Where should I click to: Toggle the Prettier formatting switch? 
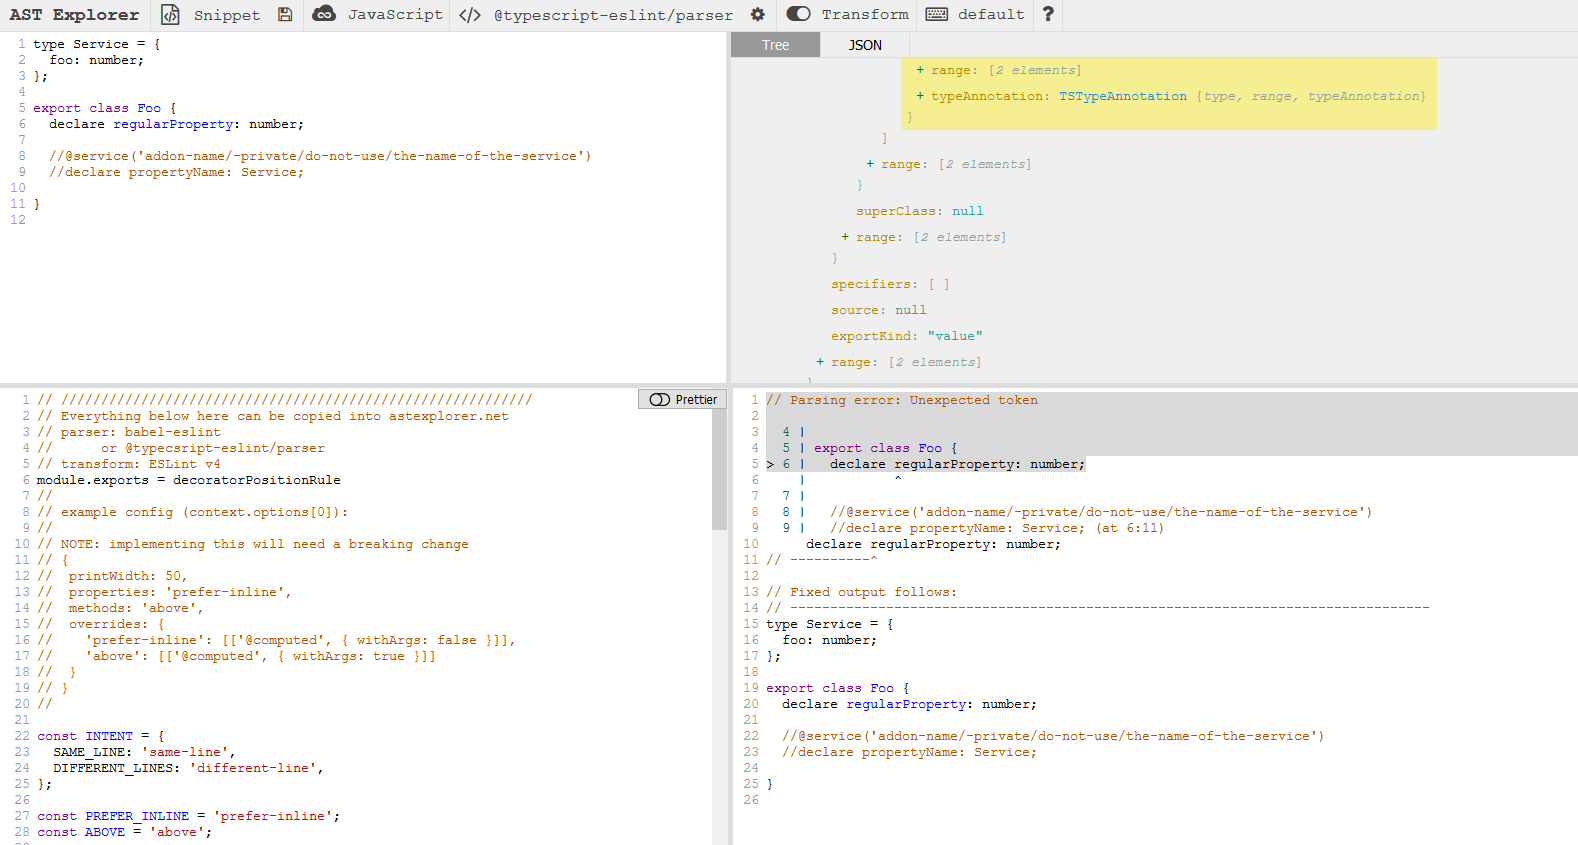click(x=683, y=399)
